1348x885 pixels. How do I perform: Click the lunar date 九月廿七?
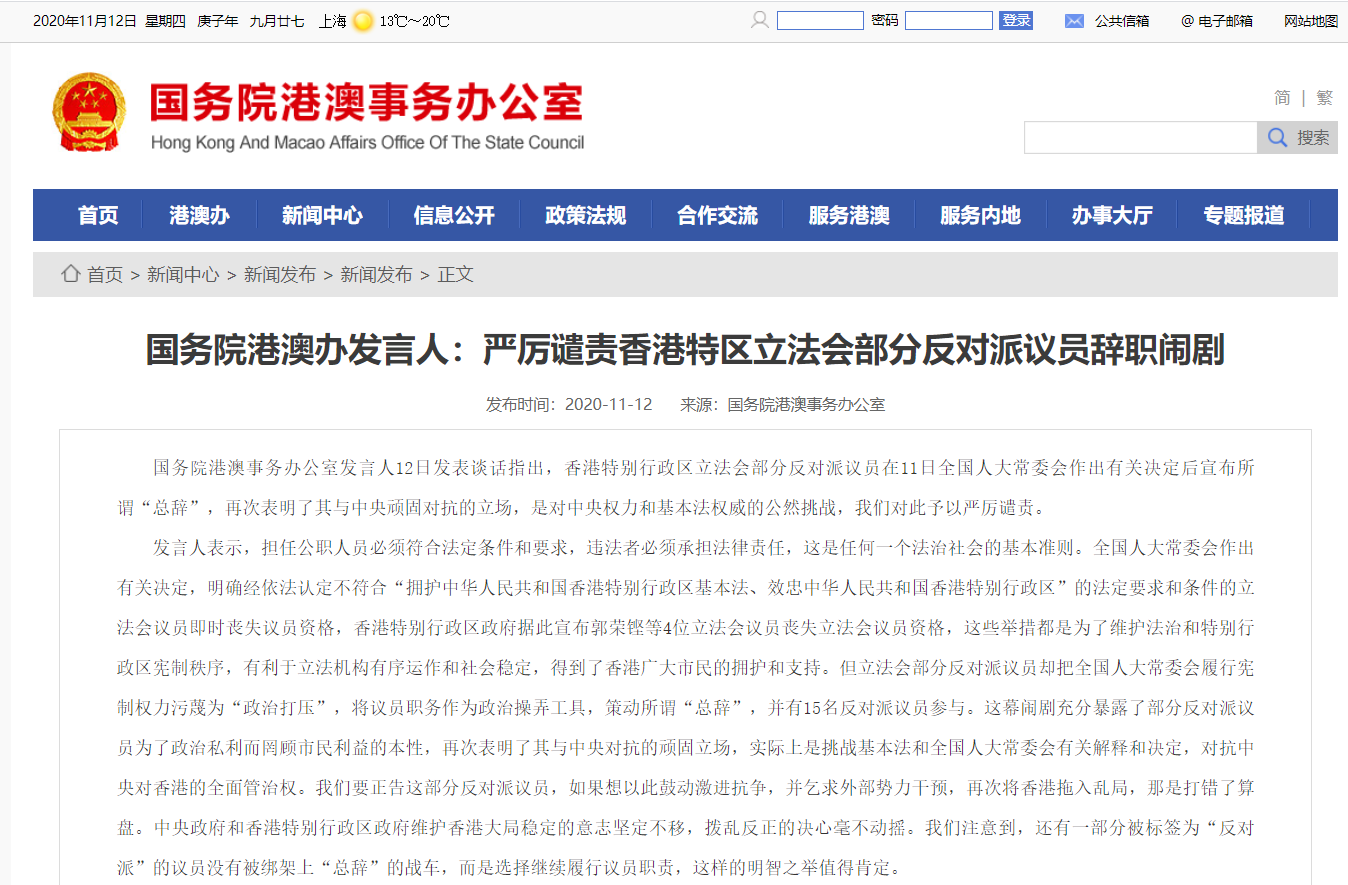coord(277,21)
